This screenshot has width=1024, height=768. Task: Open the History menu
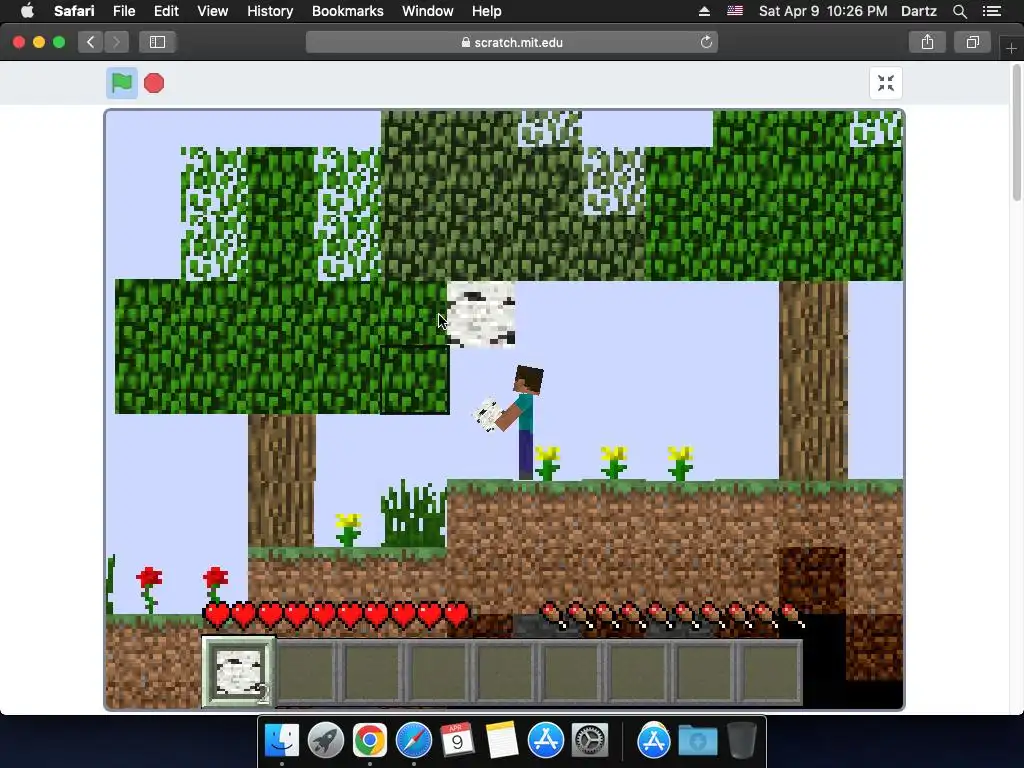[270, 11]
